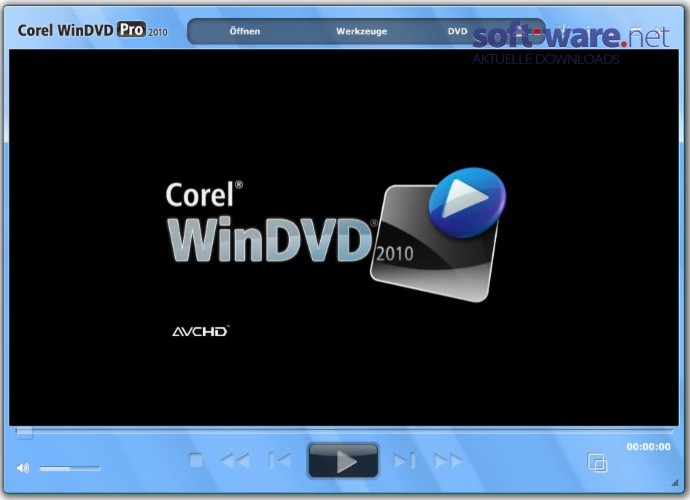Adjust the volume slider

pyautogui.click(x=70, y=469)
